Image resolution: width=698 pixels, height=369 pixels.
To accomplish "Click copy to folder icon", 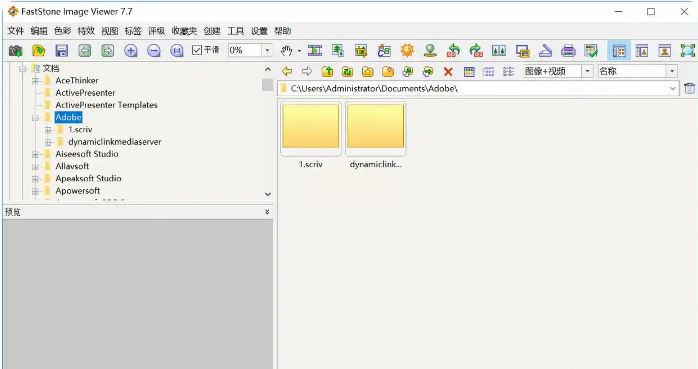I will point(408,71).
